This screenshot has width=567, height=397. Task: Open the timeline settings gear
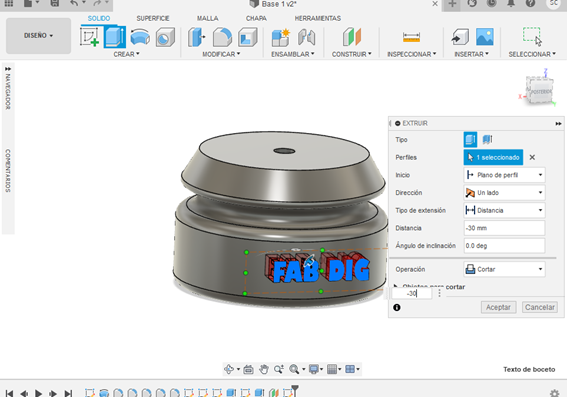point(554,393)
